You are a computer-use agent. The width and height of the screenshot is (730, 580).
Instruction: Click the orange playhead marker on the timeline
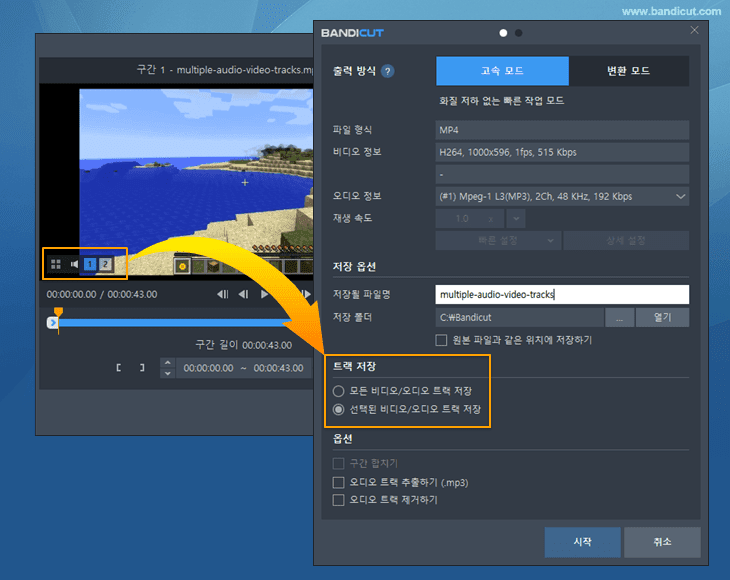pyautogui.click(x=58, y=312)
